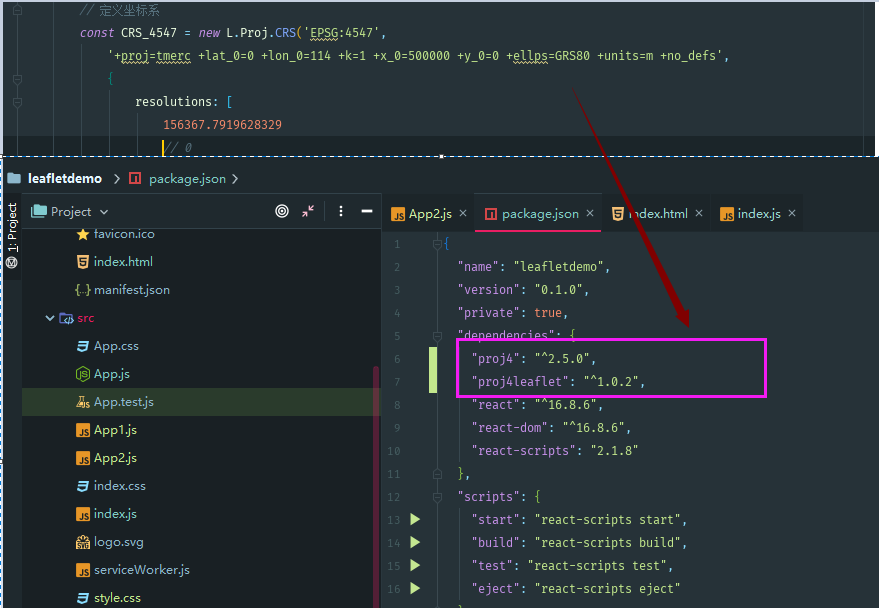Open Project panel options three-dots menu
This screenshot has width=879, height=608.
point(341,211)
